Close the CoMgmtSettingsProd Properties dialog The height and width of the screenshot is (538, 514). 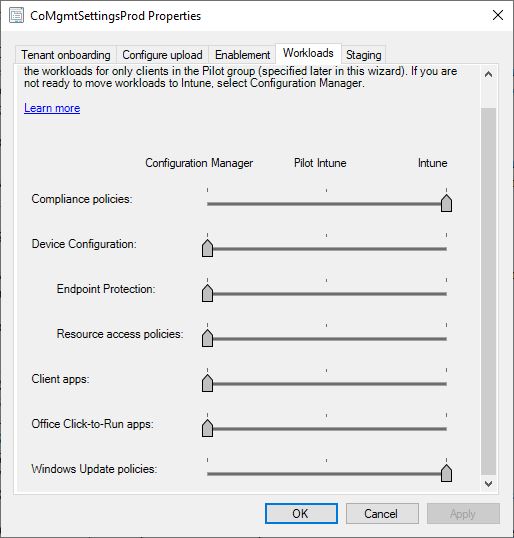point(498,15)
